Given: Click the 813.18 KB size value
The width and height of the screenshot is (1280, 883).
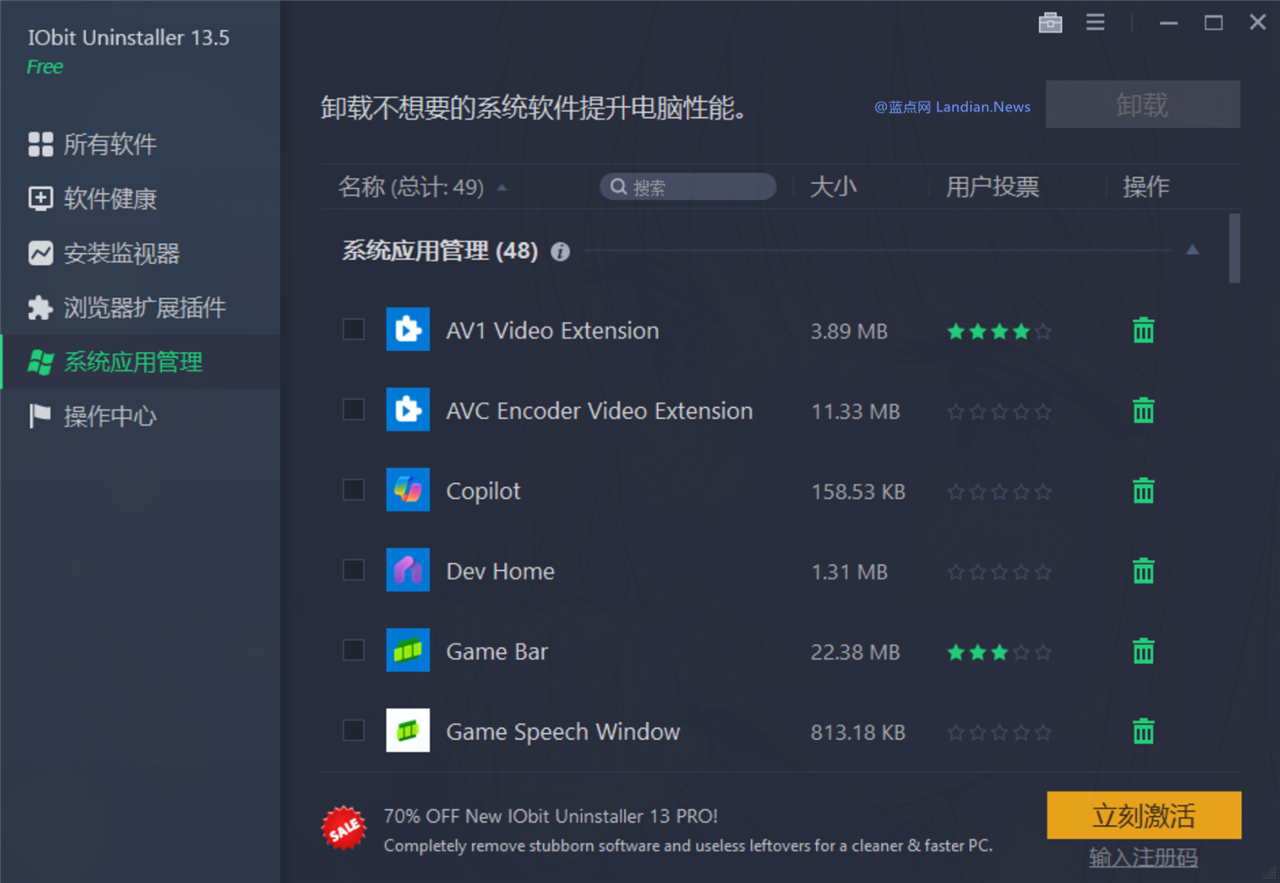Looking at the screenshot, I should 858,732.
